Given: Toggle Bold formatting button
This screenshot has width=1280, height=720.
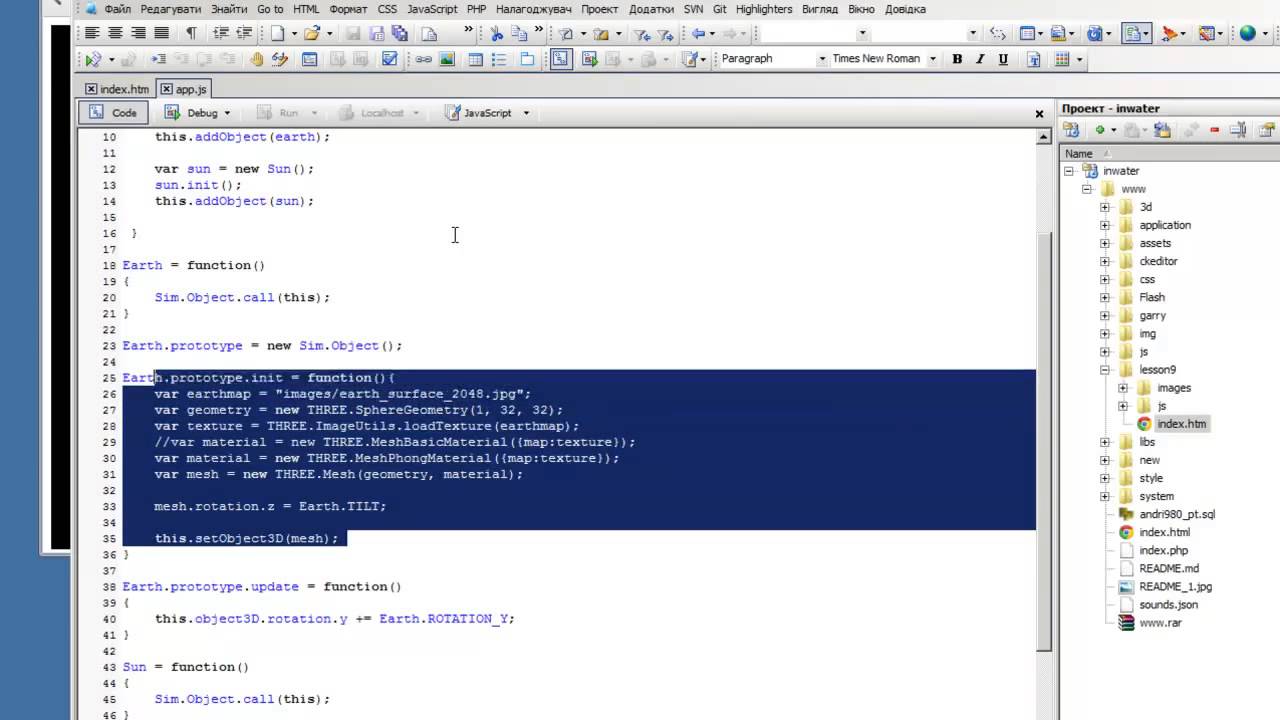Looking at the screenshot, I should (x=957, y=59).
